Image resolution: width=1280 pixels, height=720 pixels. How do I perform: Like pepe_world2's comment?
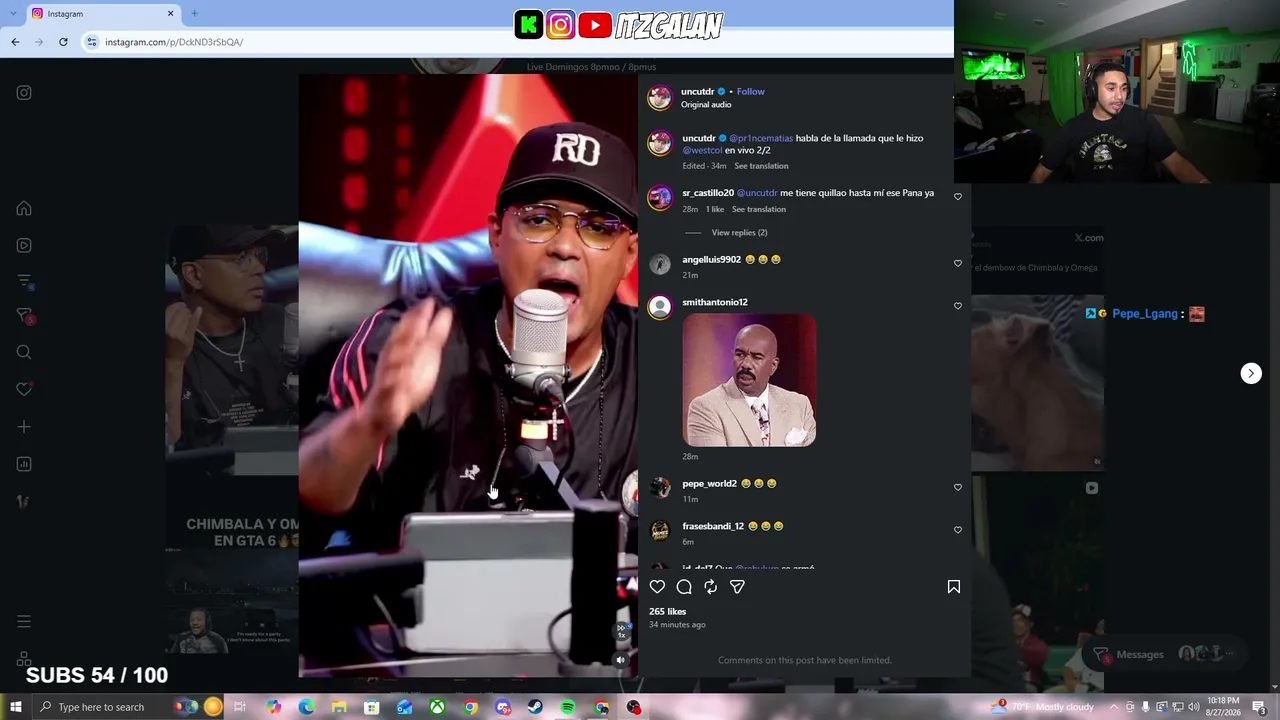[958, 487]
